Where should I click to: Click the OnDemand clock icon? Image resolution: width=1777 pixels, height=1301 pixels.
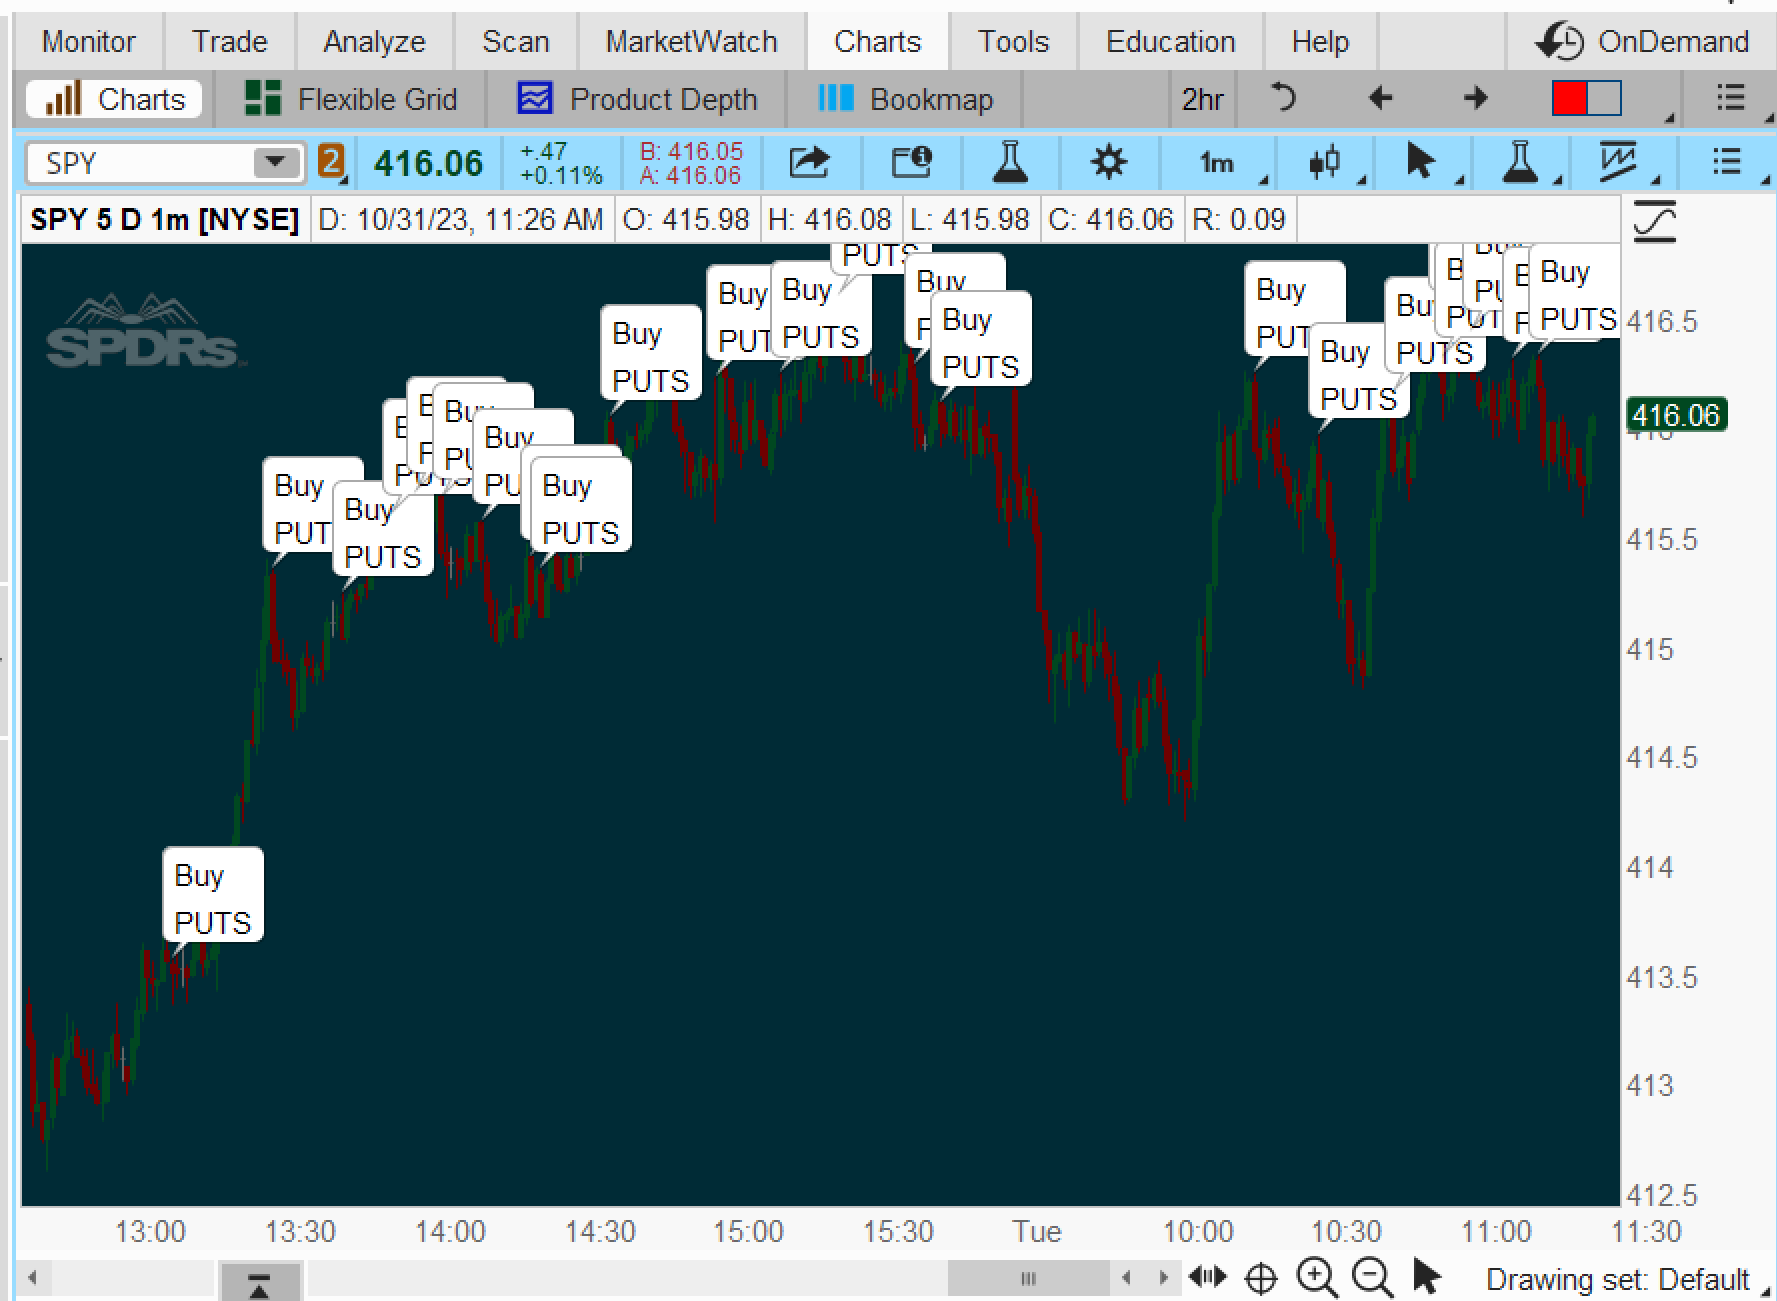pyautogui.click(x=1559, y=42)
